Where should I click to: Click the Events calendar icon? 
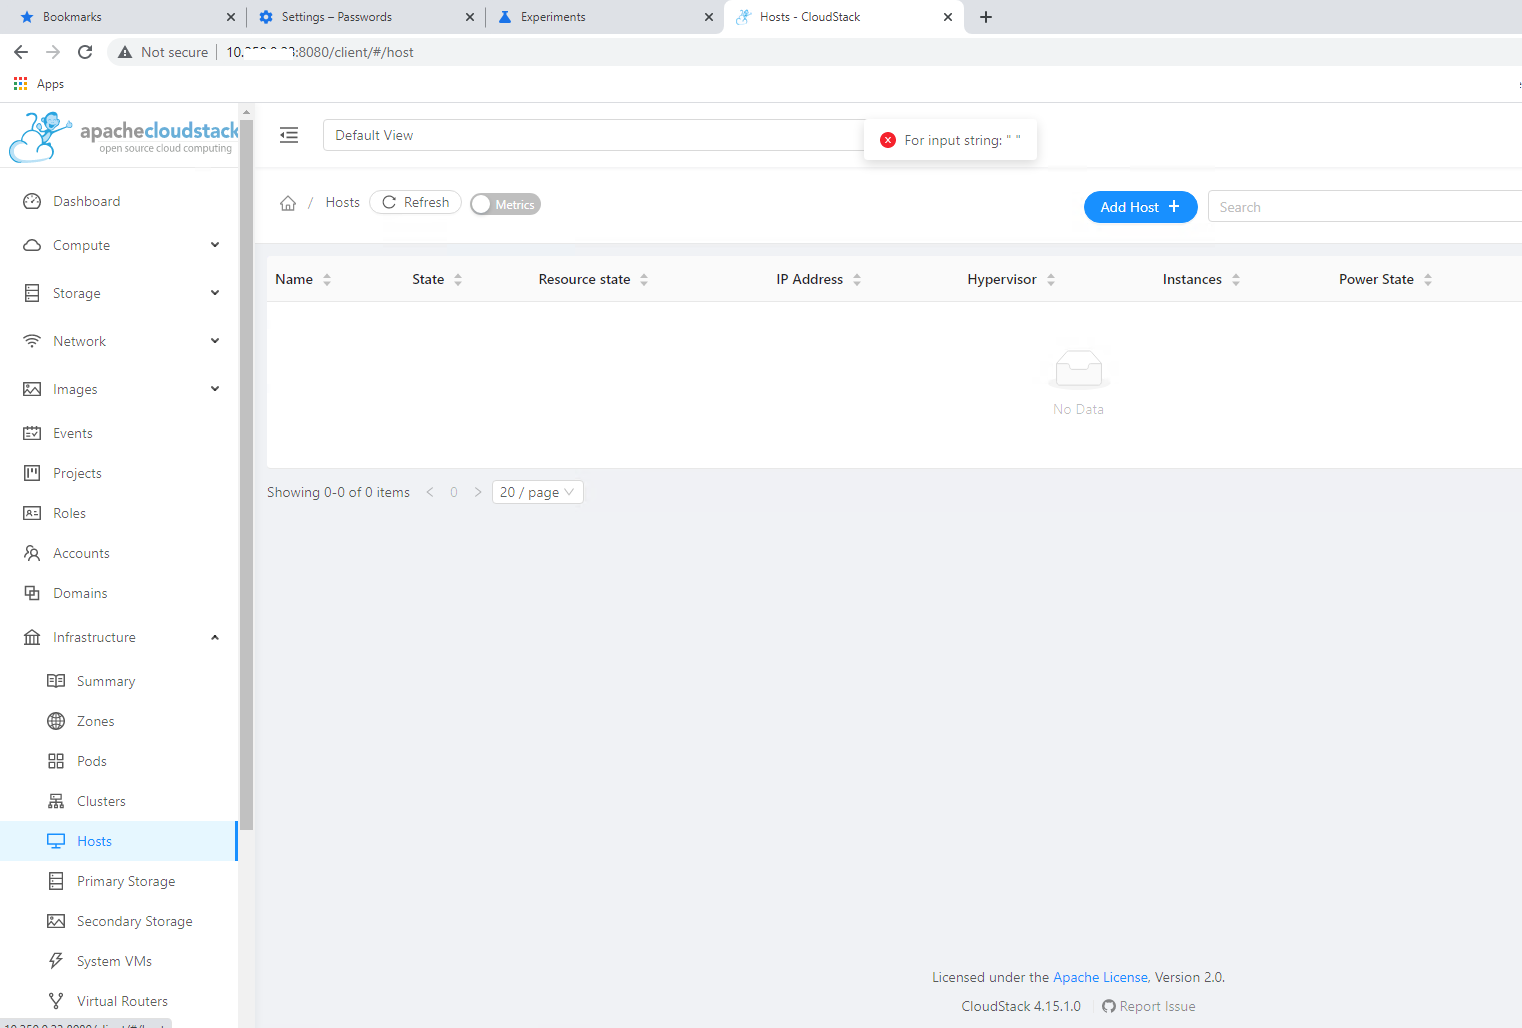32,433
